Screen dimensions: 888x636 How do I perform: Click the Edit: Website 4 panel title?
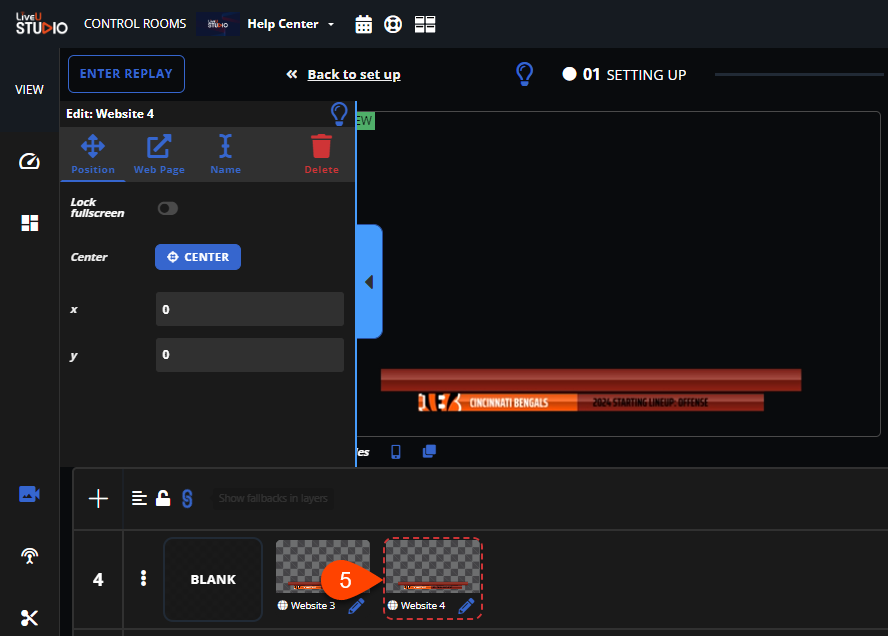pos(110,114)
